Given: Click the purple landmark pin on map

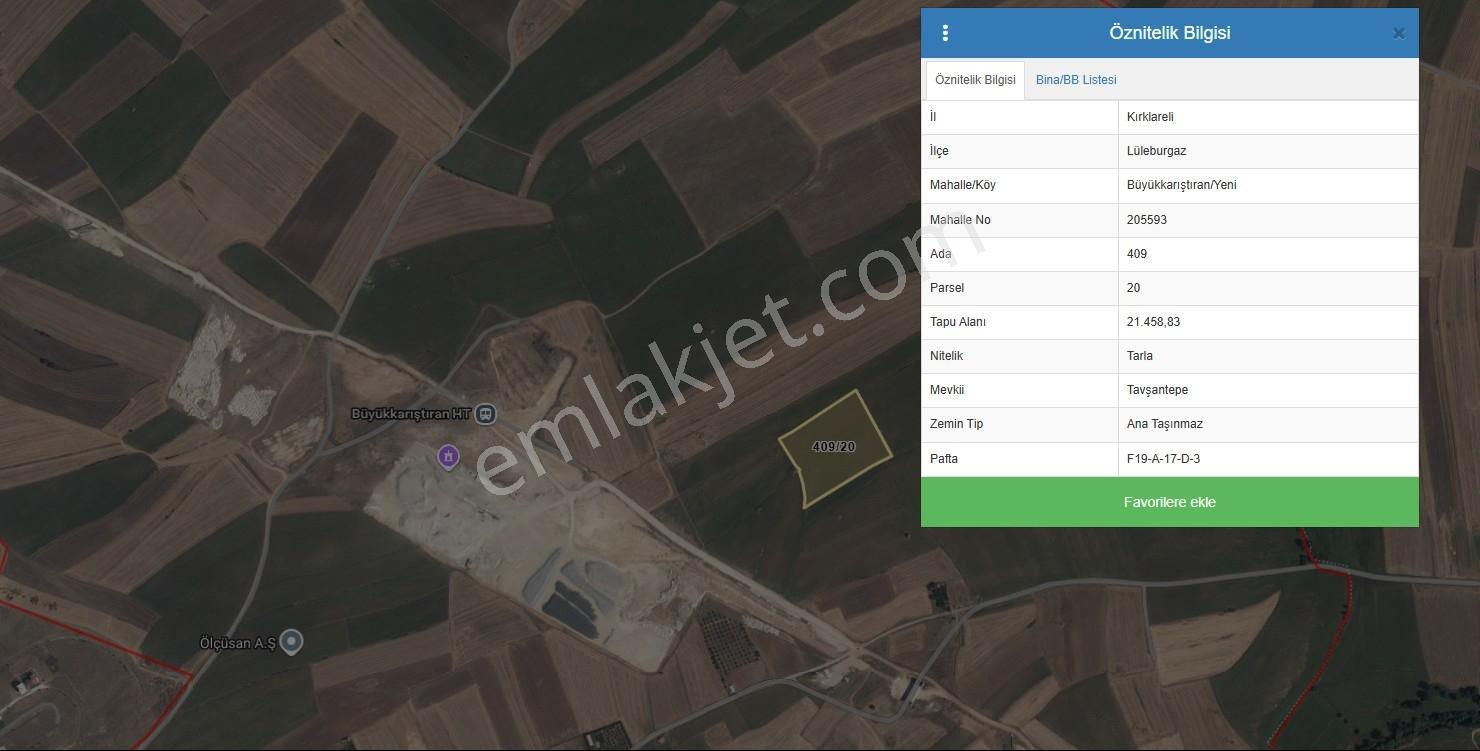Looking at the screenshot, I should (x=449, y=457).
